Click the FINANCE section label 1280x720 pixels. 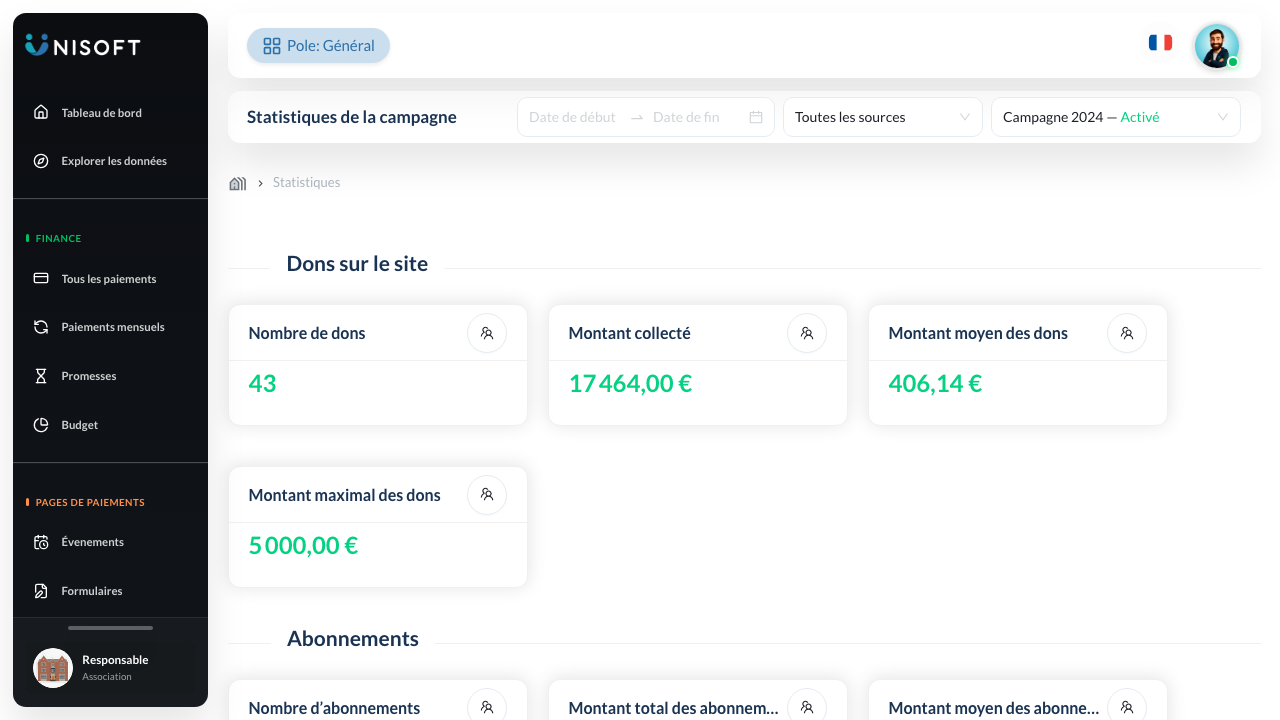[58, 239]
